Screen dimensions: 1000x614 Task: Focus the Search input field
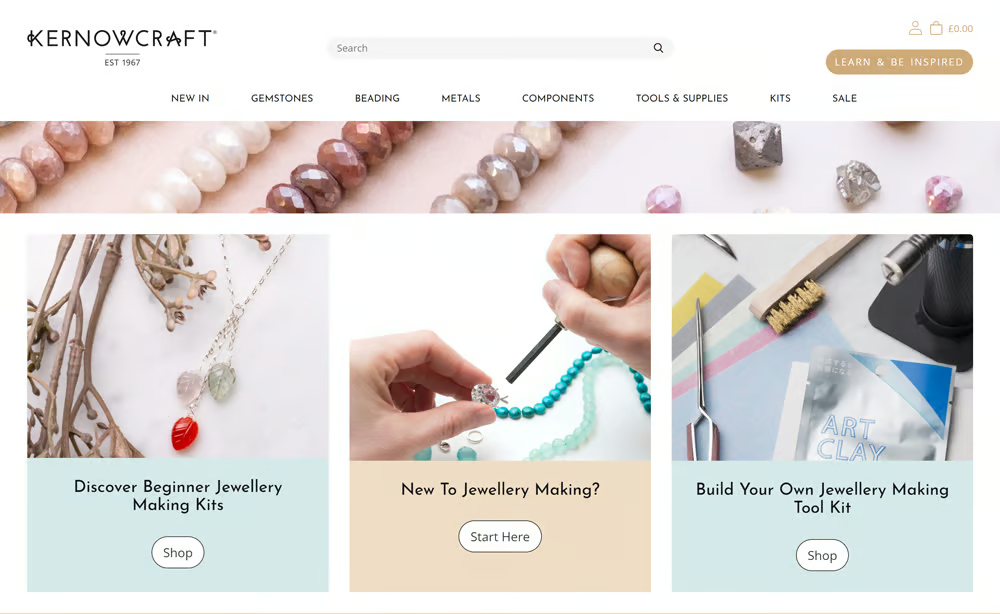point(492,48)
